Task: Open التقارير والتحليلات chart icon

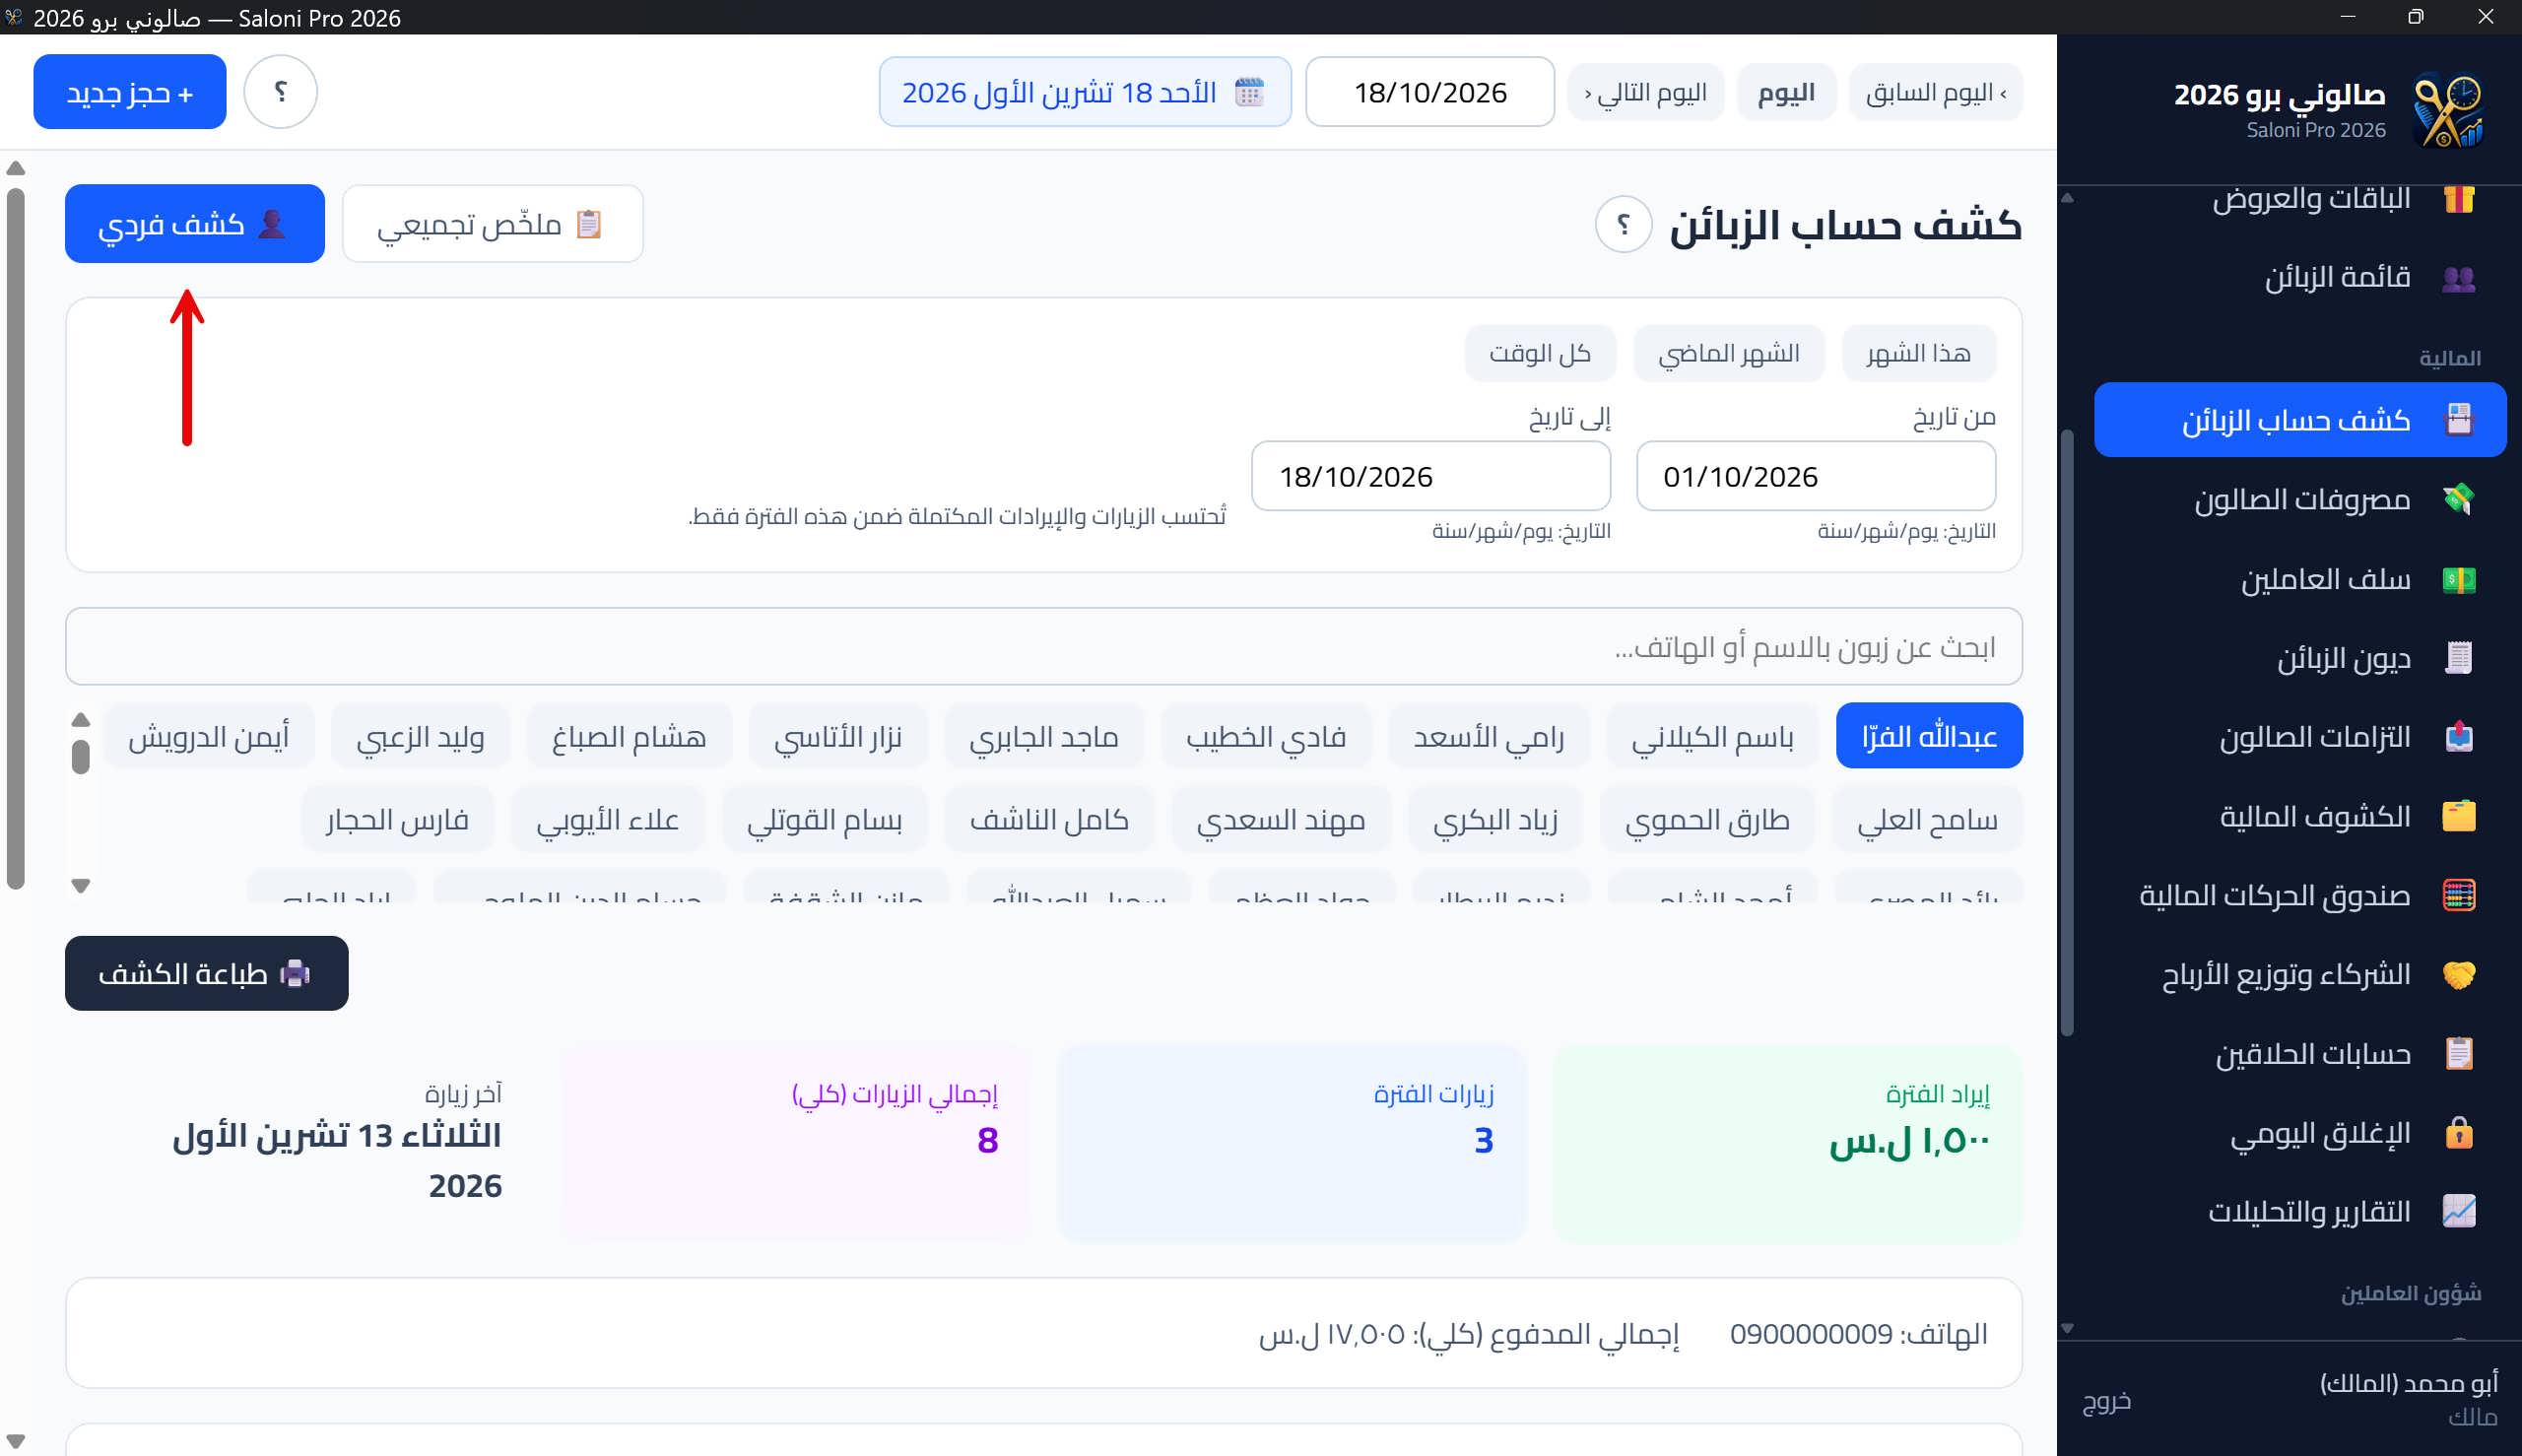Action: (x=2458, y=1211)
